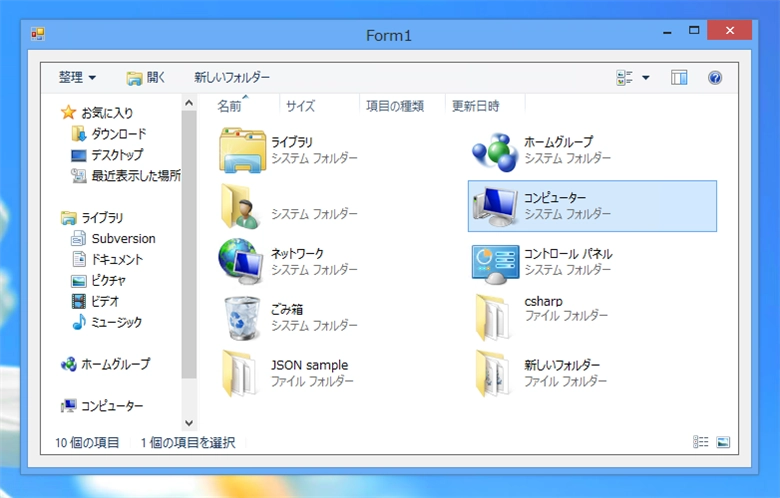This screenshot has height=498, width=780.
Task: Click the Form1 window icon
Action: coord(38,34)
